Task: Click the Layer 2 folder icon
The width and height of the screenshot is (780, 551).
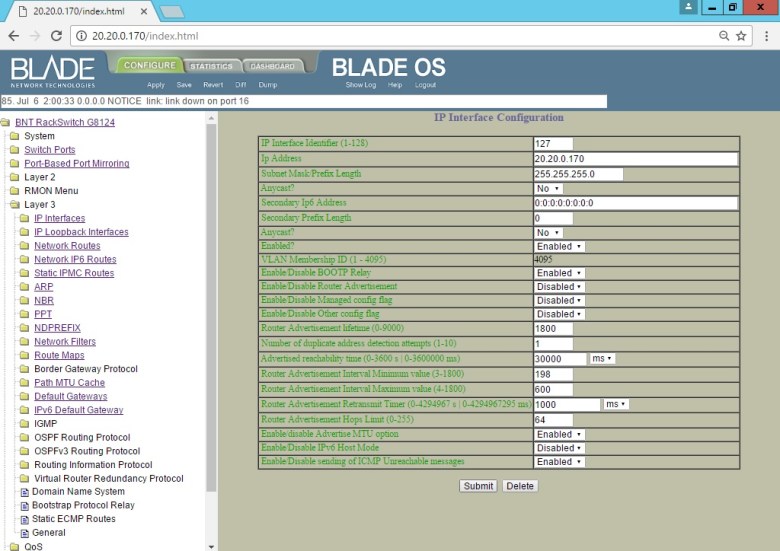Action: (15, 177)
